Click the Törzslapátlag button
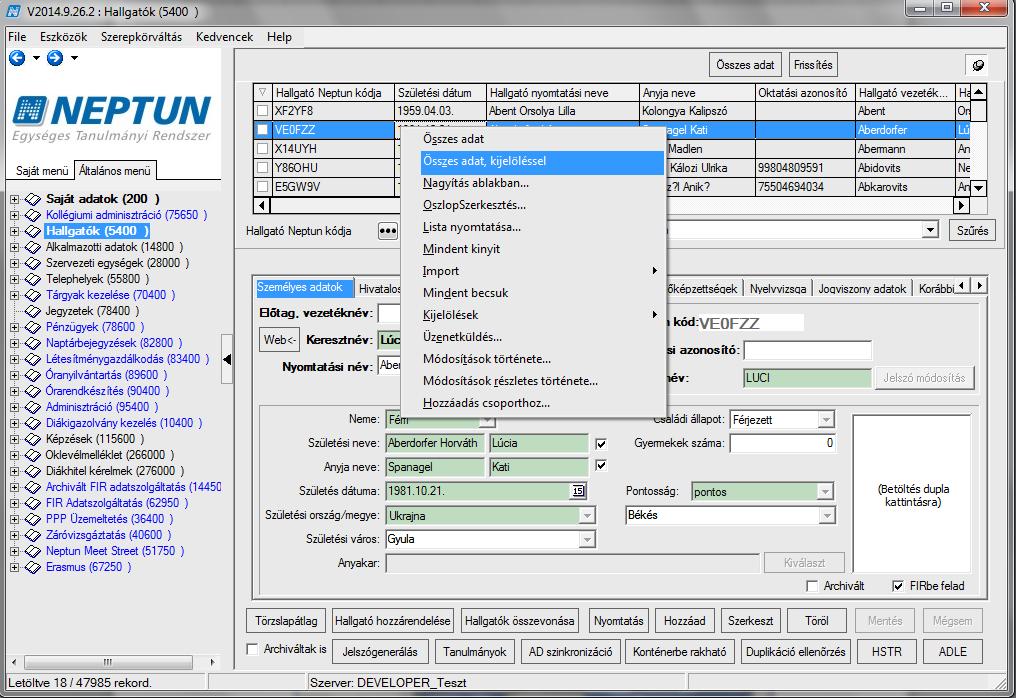 click(286, 621)
